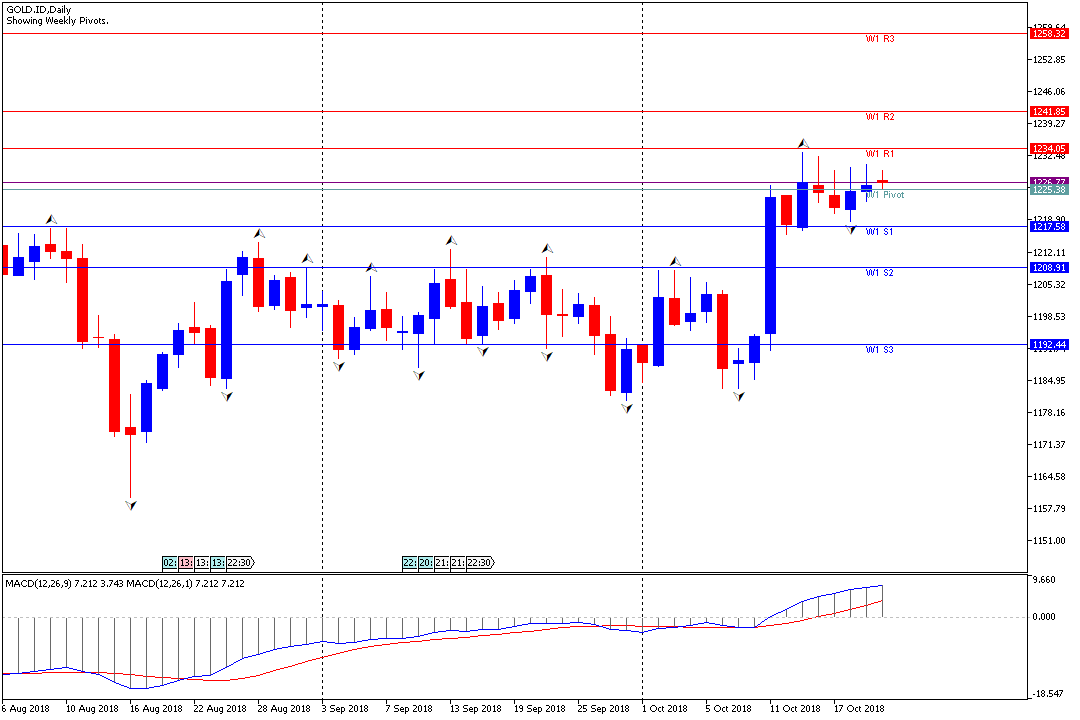1080x720 pixels.
Task: Click the down fractal arrow below the lowest August wick
Action: point(131,505)
